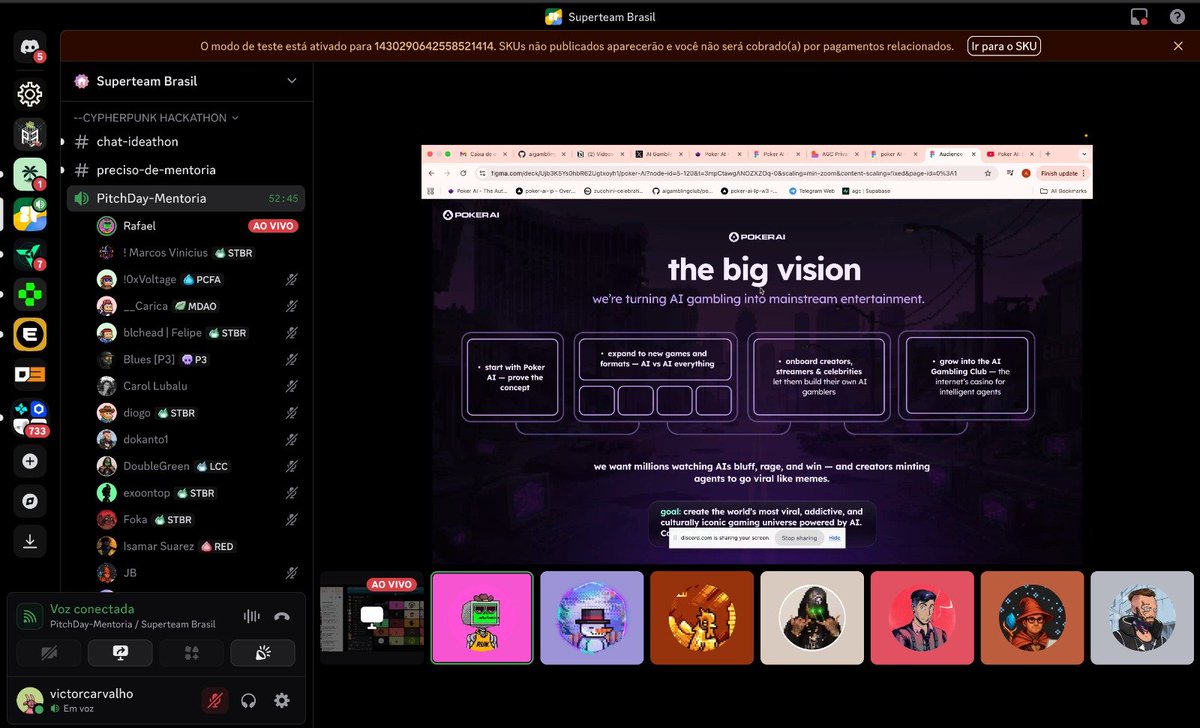Disconnect from voice with phone icon
1200x728 pixels.
[x=282, y=616]
